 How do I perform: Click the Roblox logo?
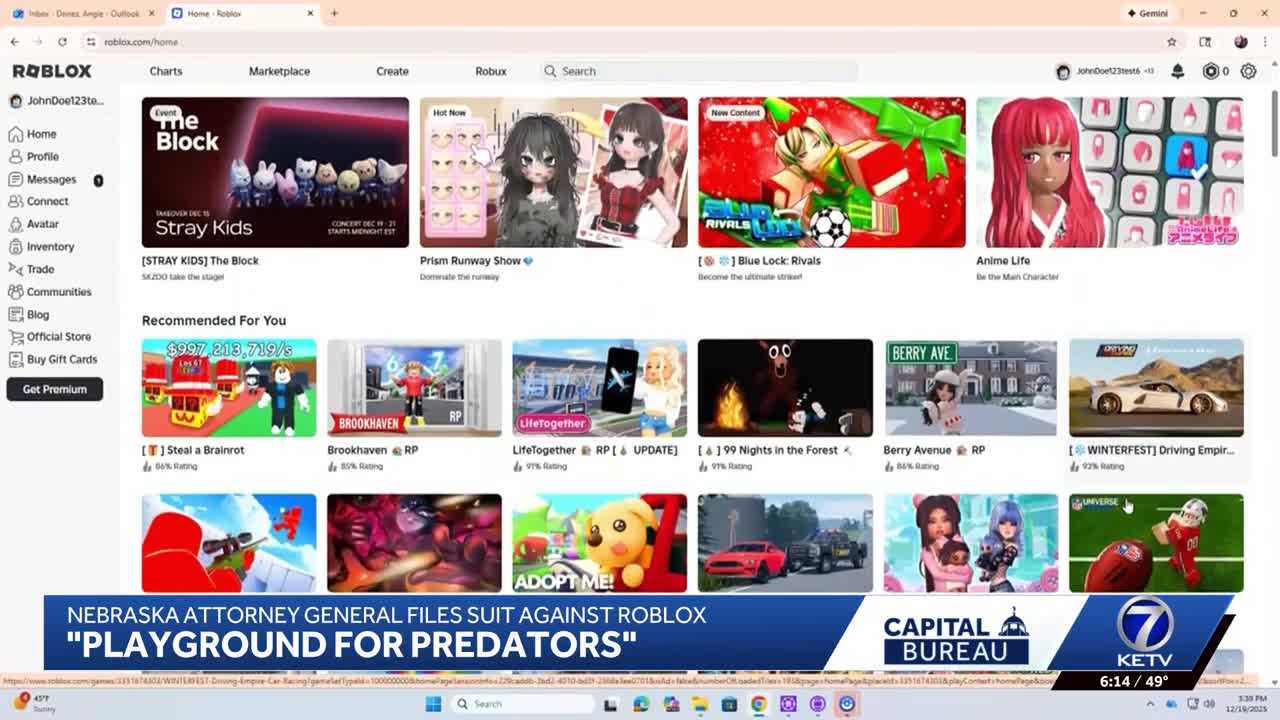click(x=52, y=71)
